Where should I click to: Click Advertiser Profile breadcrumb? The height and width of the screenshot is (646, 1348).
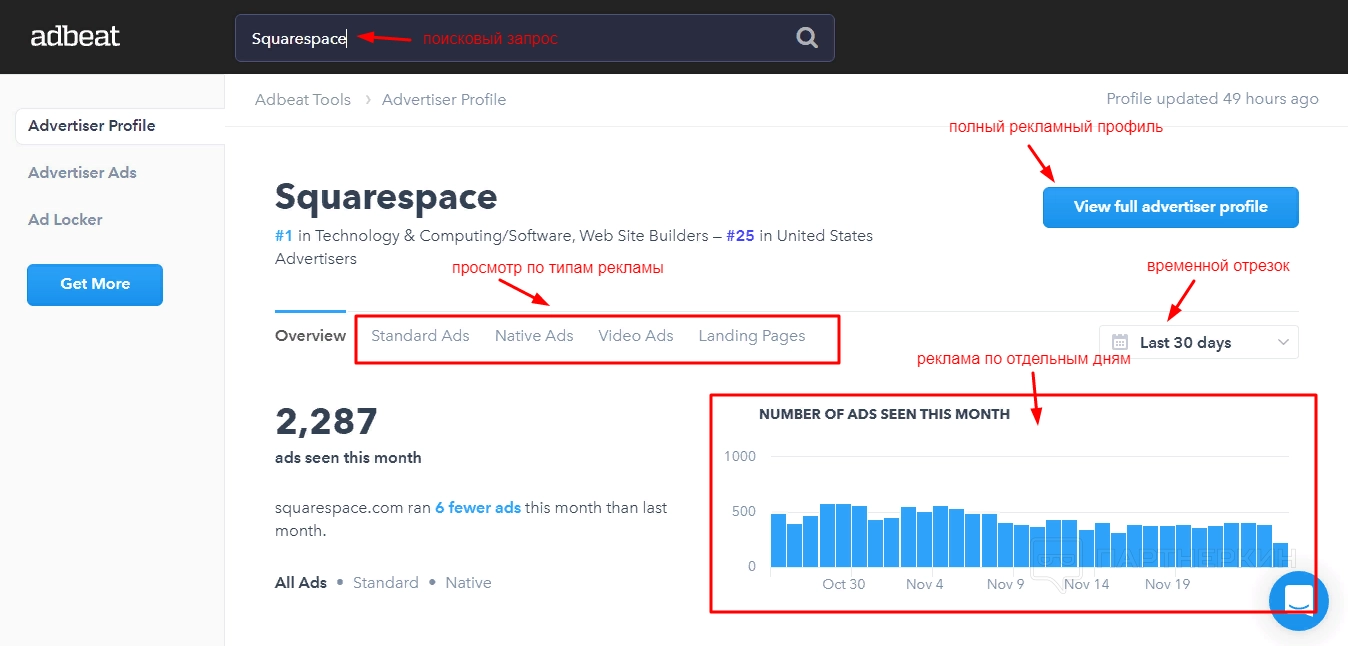click(444, 100)
